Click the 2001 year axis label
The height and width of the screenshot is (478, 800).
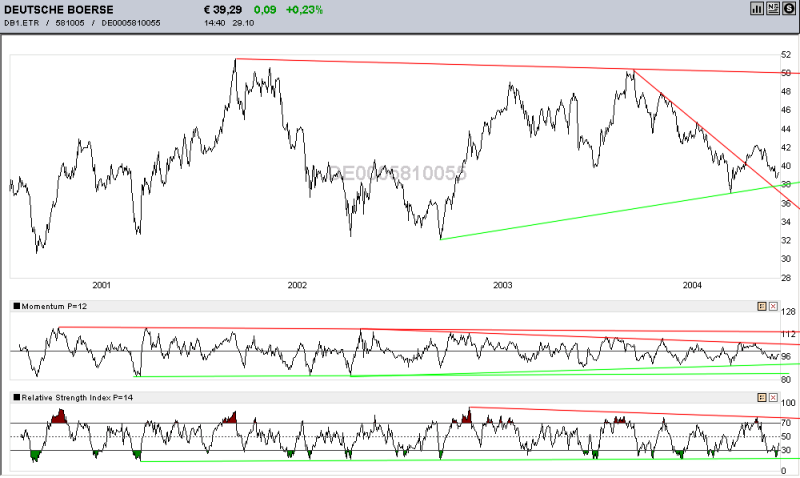(102, 285)
